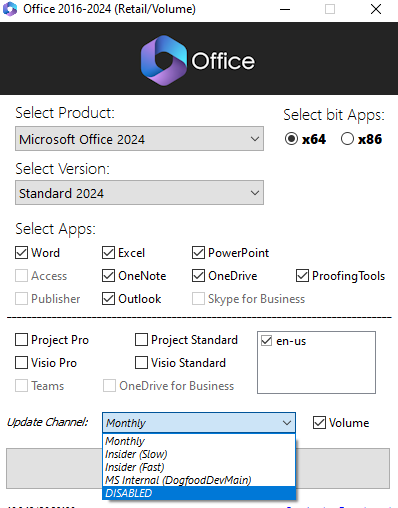Toggle the ProofingTools checkbox
The height and width of the screenshot is (508, 398).
302,276
